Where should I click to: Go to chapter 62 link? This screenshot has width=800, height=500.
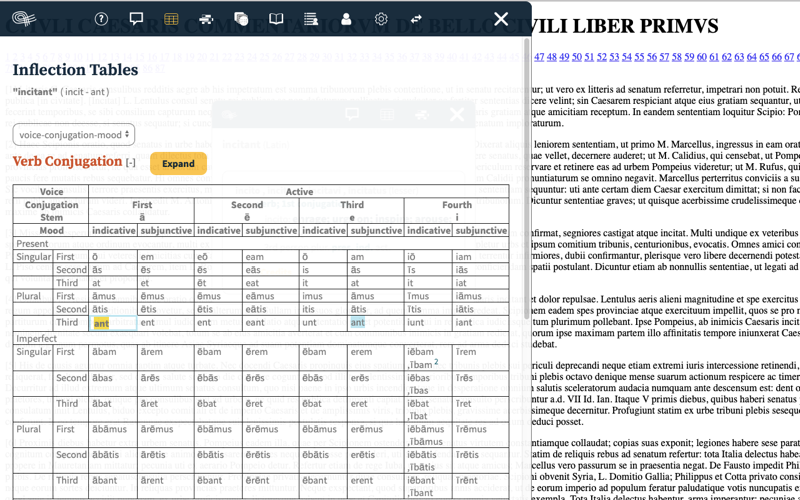[727, 57]
